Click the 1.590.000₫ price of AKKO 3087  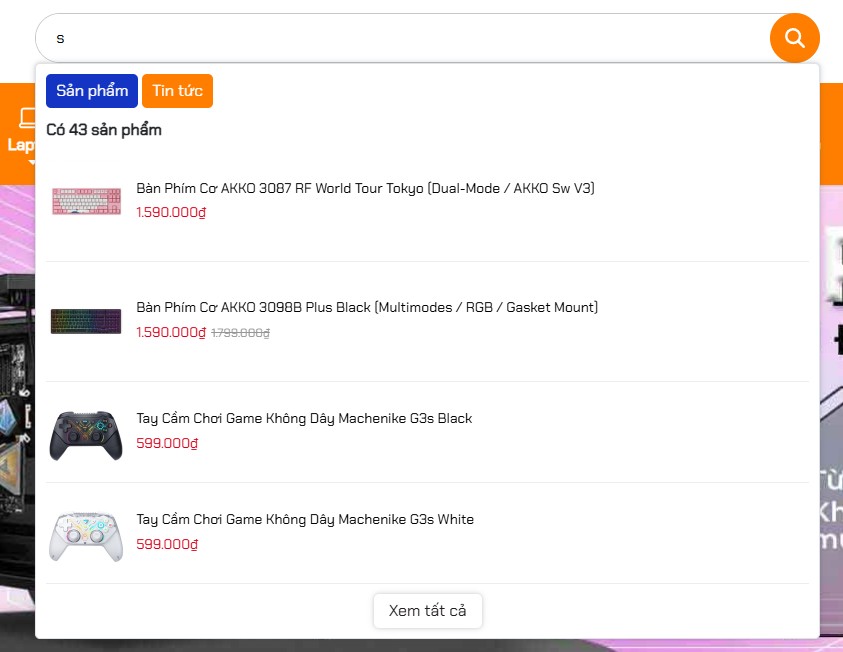[x=171, y=212]
